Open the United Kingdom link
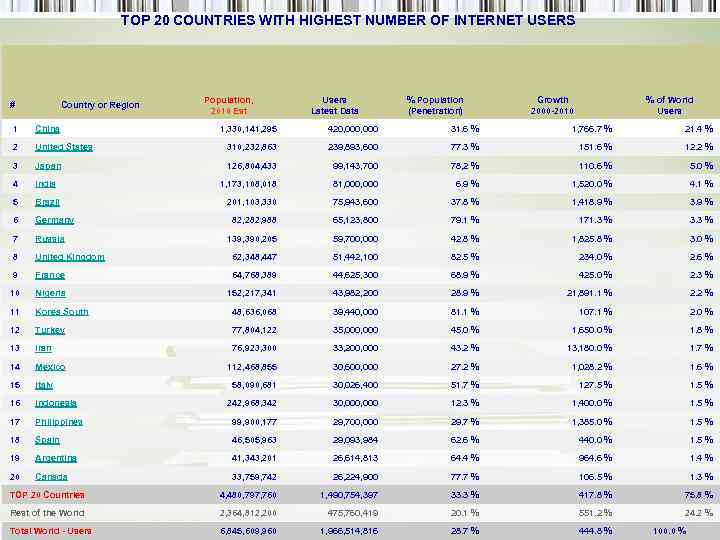Image resolution: width=720 pixels, height=540 pixels. [x=70, y=257]
